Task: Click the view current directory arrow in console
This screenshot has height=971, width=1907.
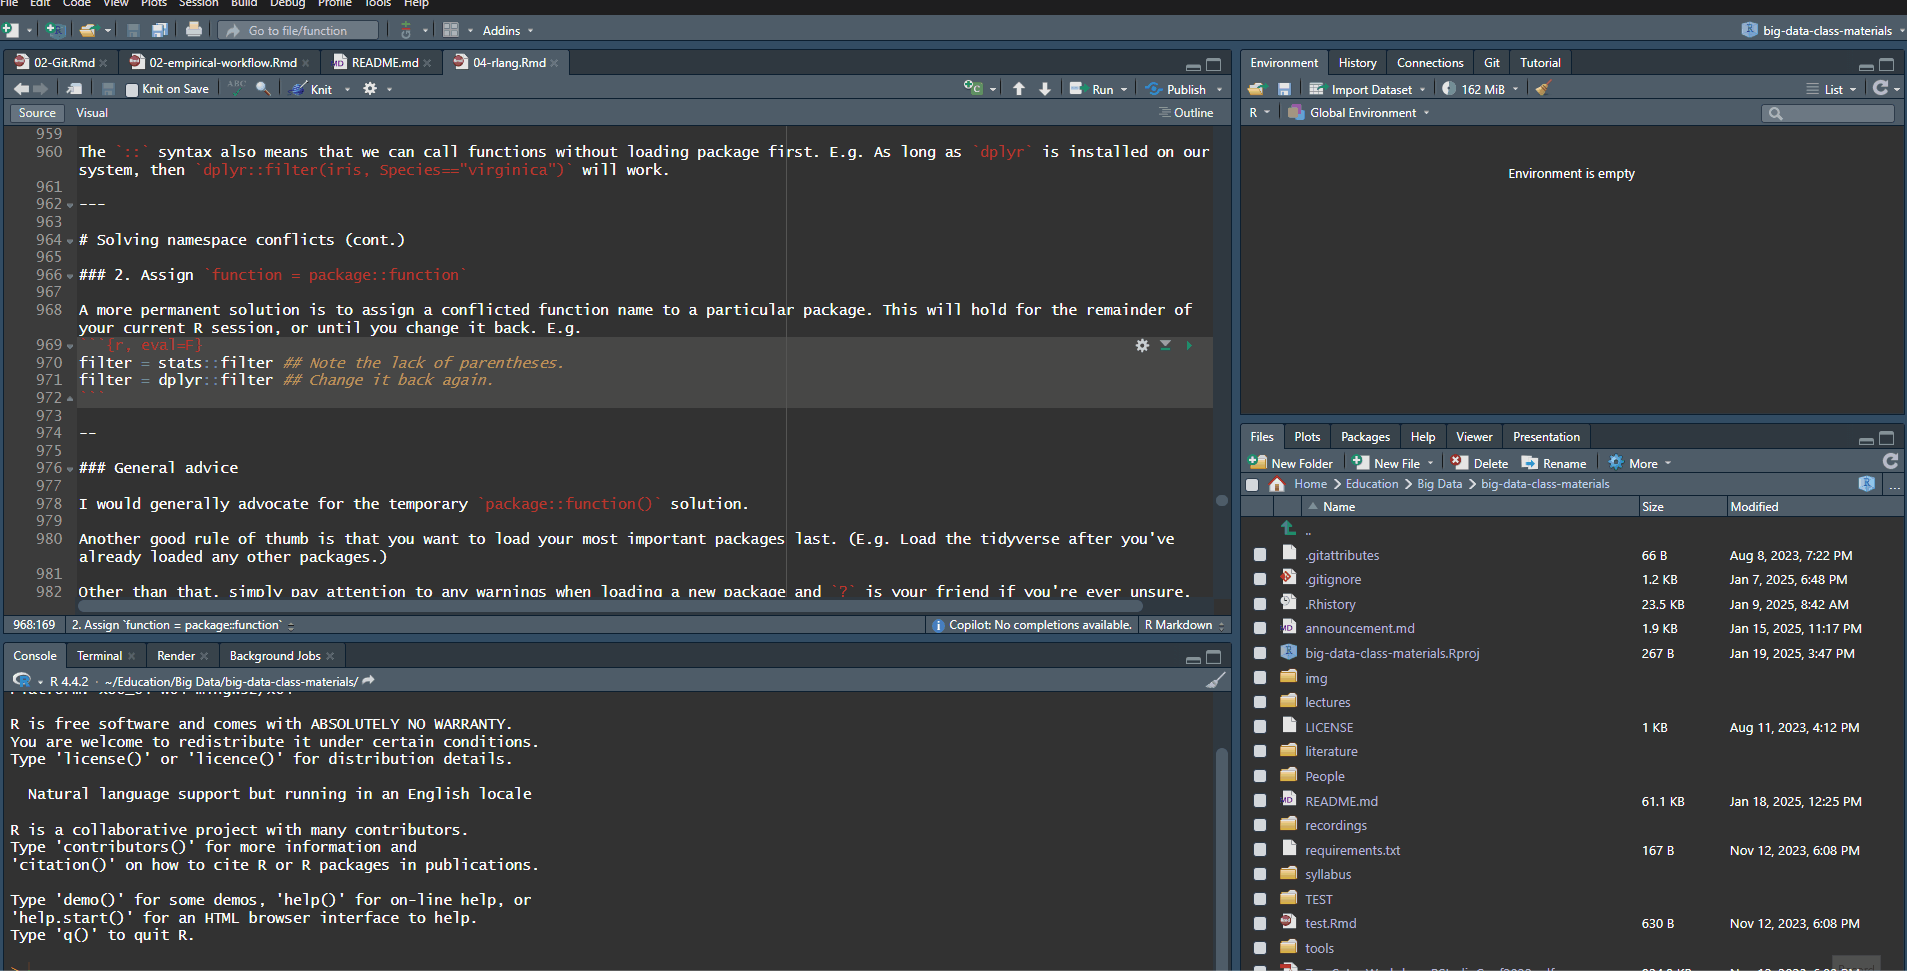Action: coord(368,681)
